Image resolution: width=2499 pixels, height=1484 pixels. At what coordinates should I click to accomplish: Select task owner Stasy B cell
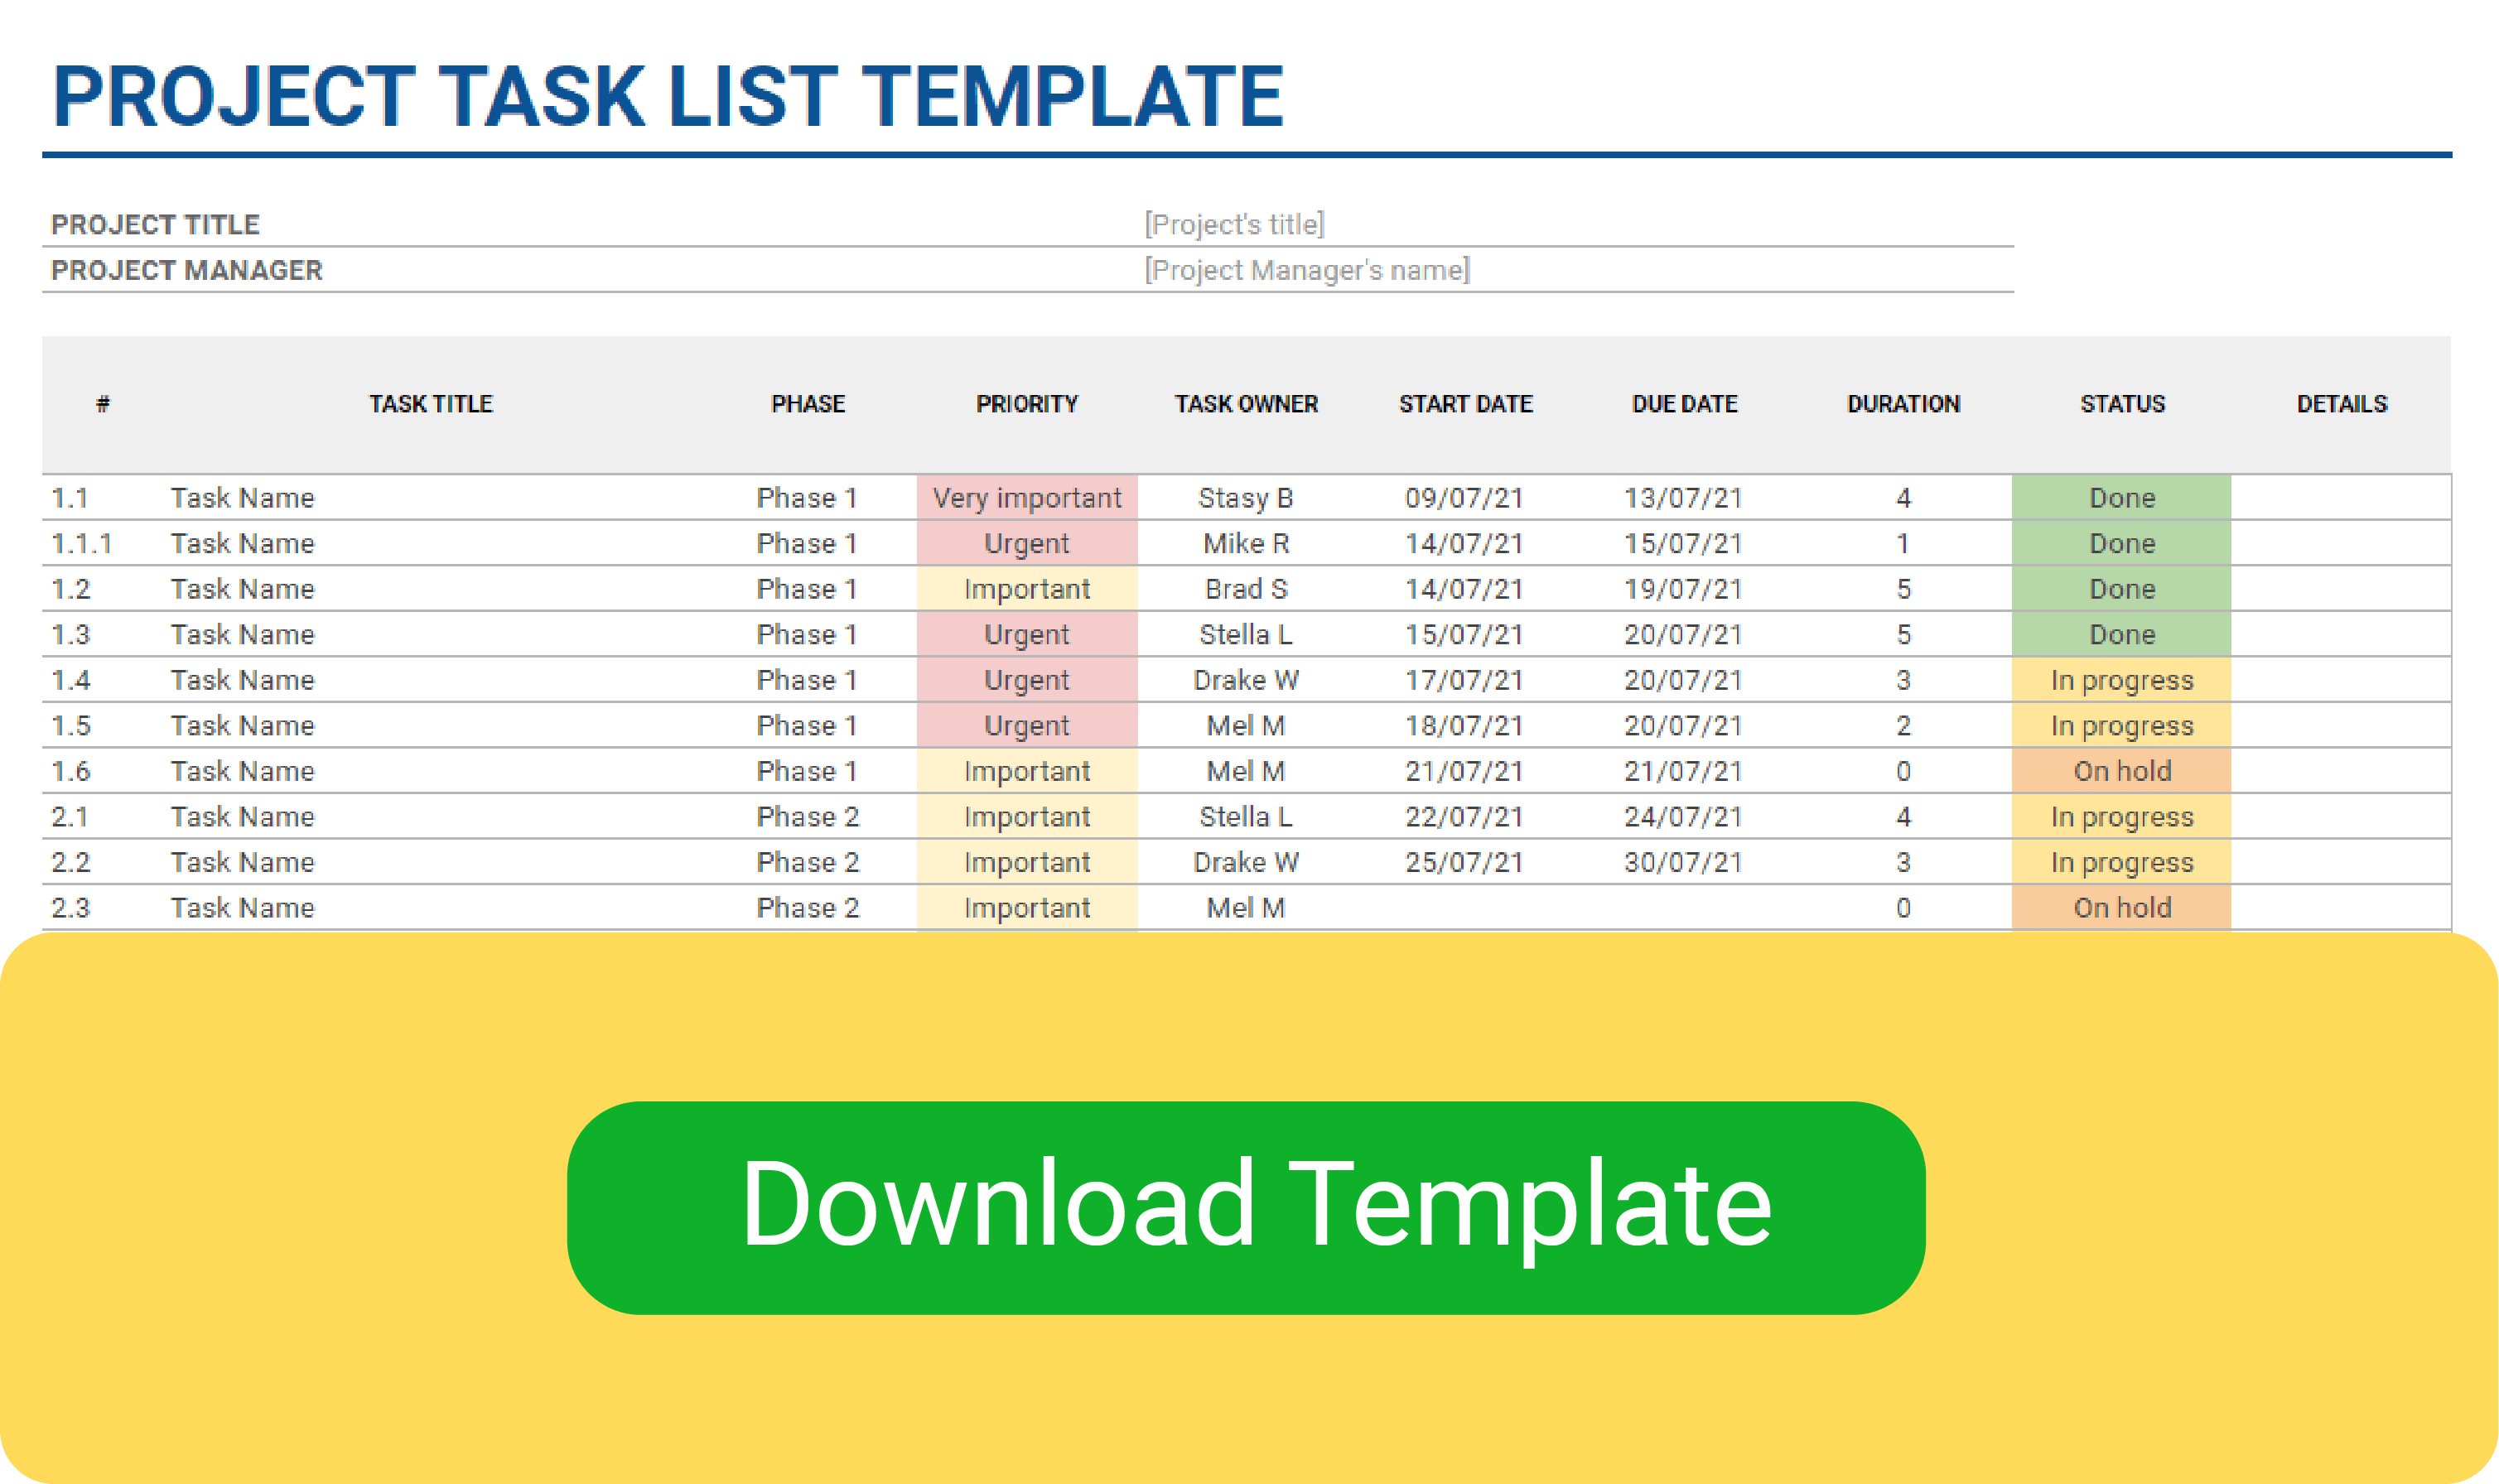click(x=1246, y=498)
